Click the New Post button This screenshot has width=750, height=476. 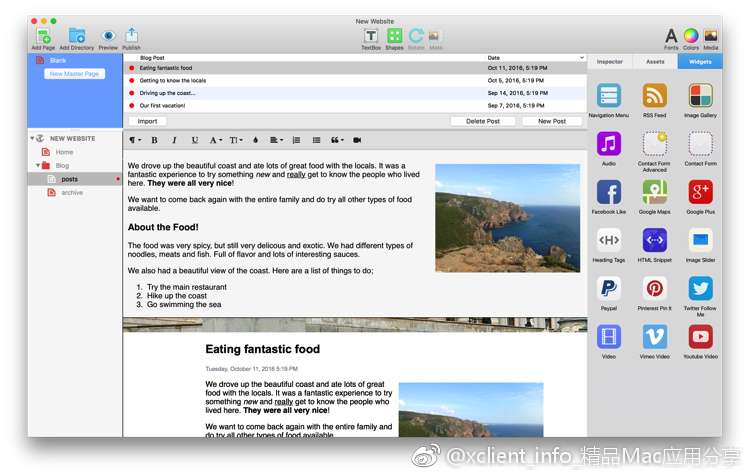click(552, 121)
